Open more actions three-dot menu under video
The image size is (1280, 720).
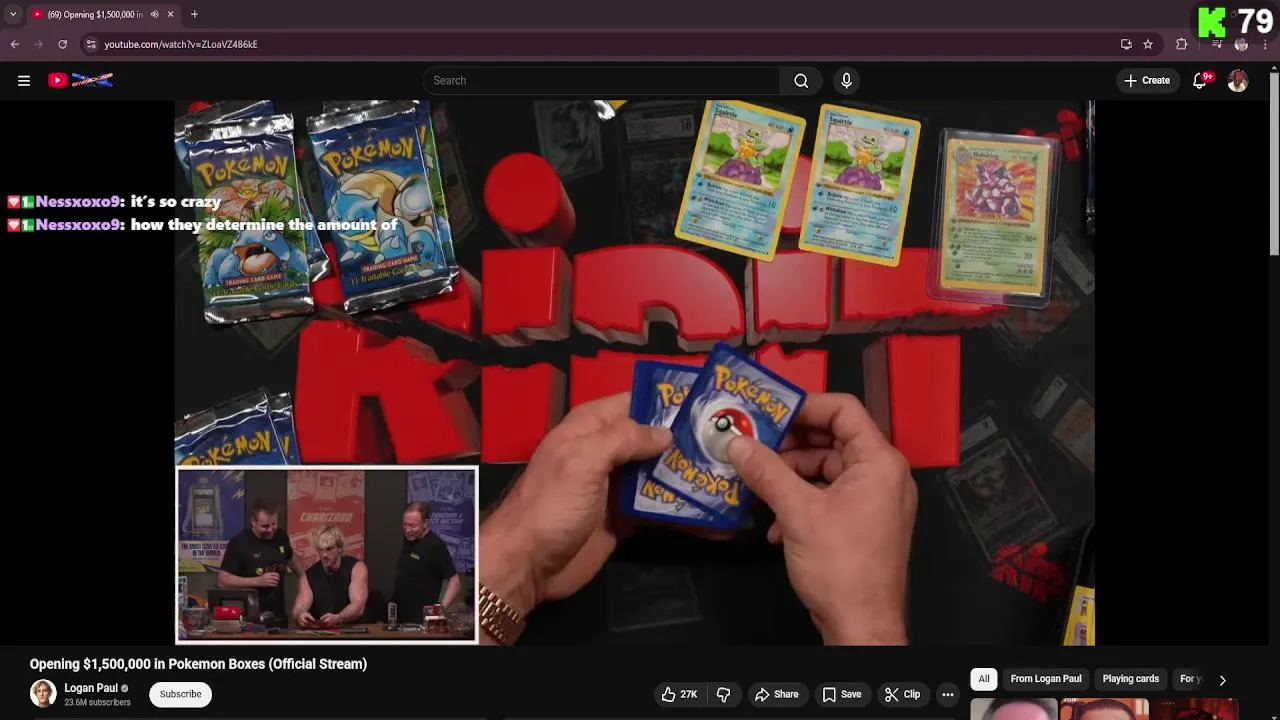(948, 694)
